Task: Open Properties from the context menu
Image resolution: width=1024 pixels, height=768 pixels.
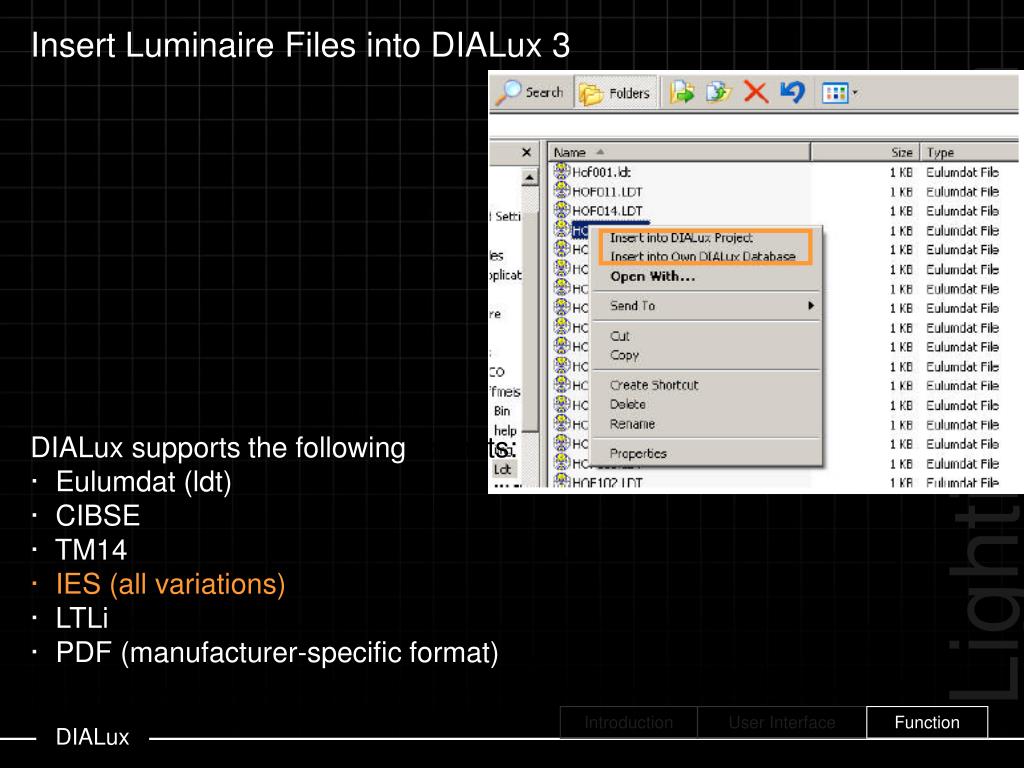Action: point(638,453)
